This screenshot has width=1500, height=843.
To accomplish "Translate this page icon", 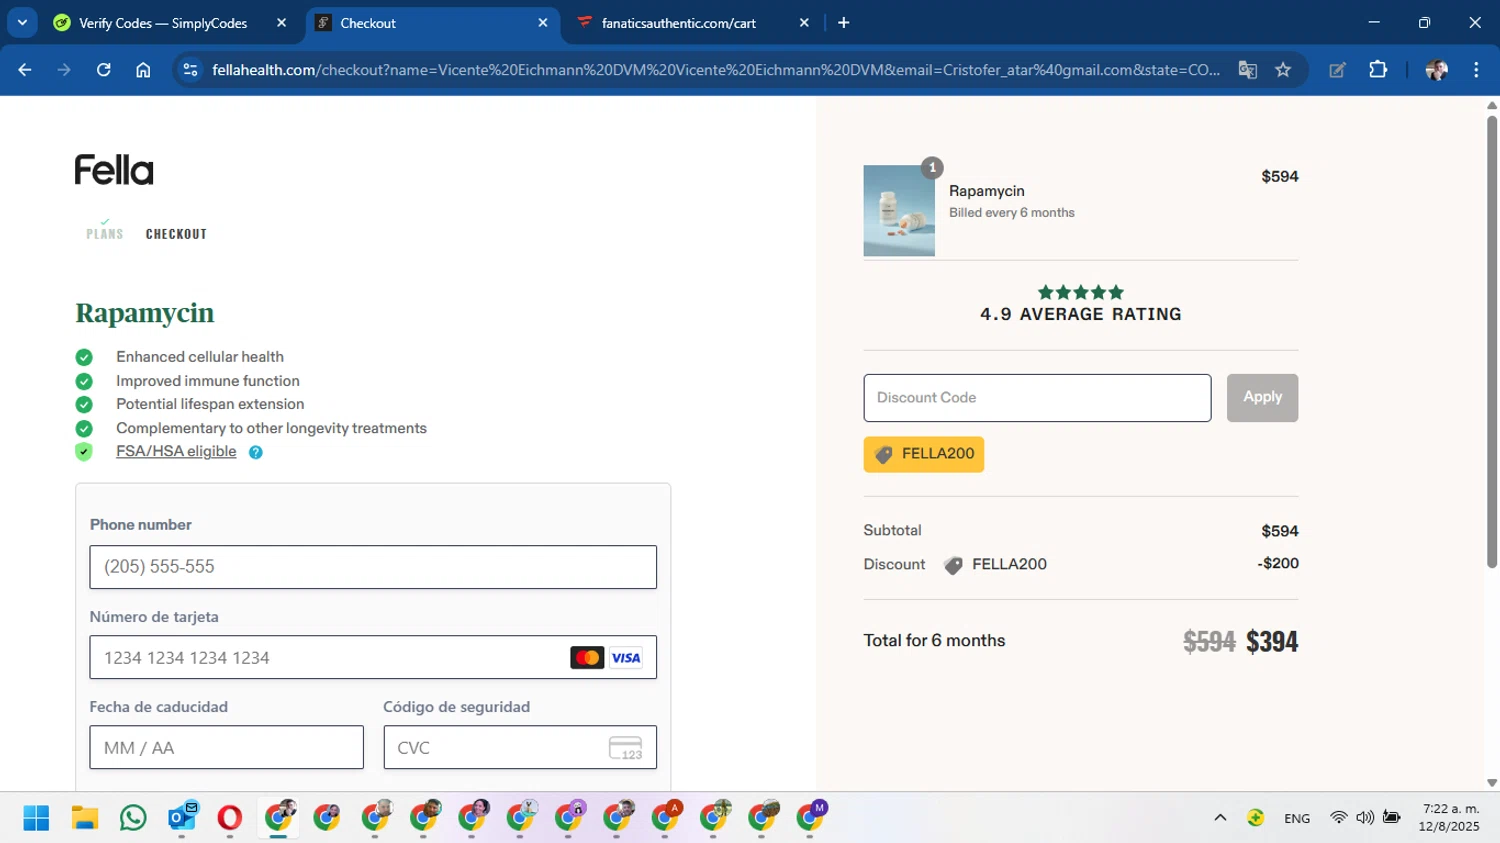I will [1247, 70].
